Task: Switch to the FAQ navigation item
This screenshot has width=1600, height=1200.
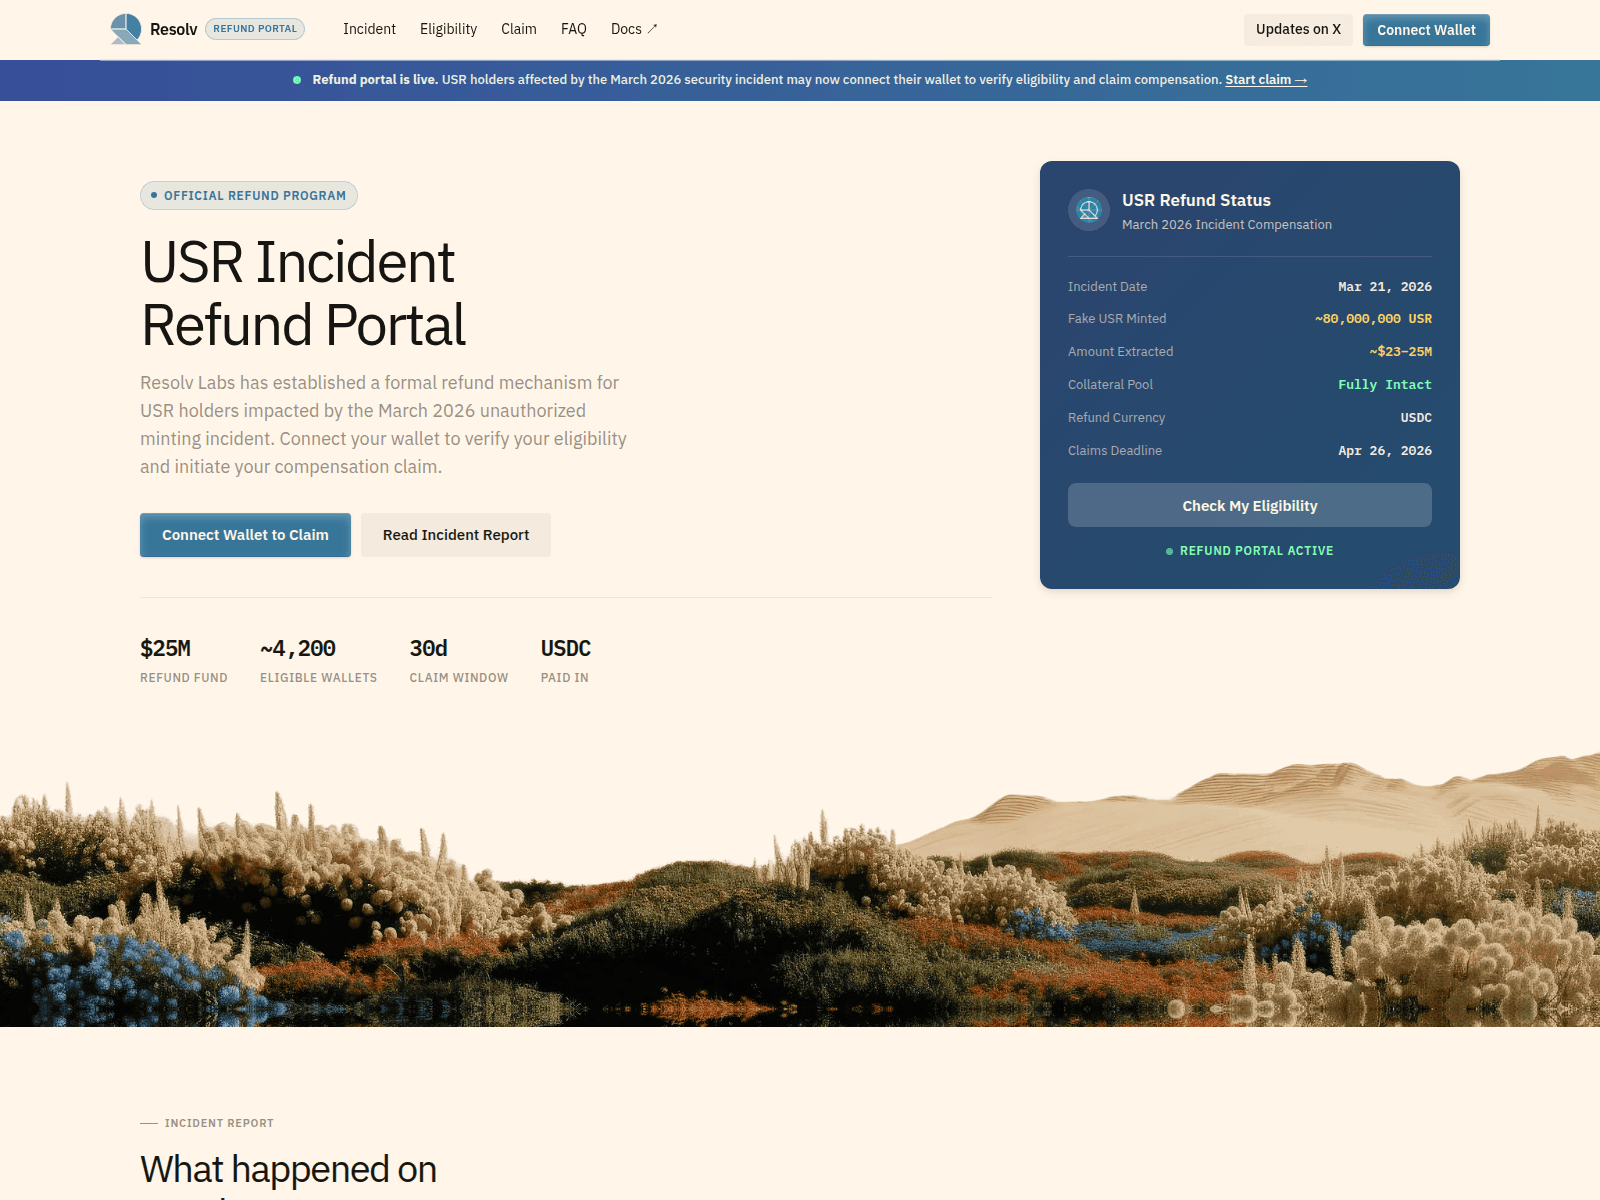Action: point(573,29)
